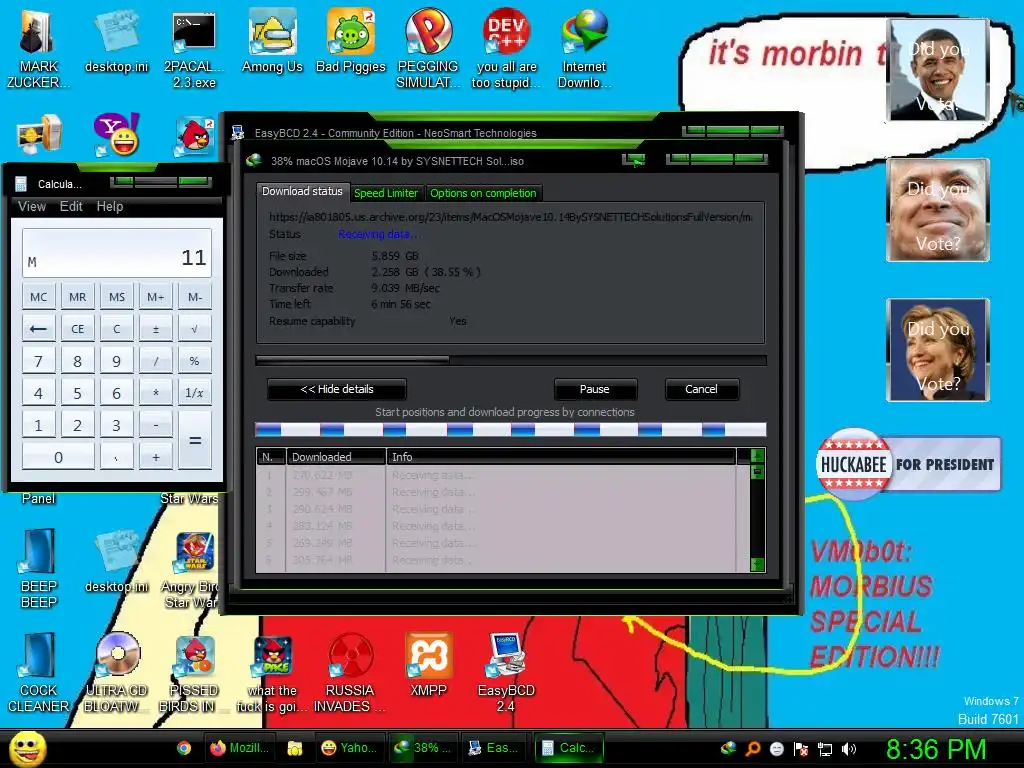1024x768 pixels.
Task: Click the Hide details button
Action: (x=337, y=389)
